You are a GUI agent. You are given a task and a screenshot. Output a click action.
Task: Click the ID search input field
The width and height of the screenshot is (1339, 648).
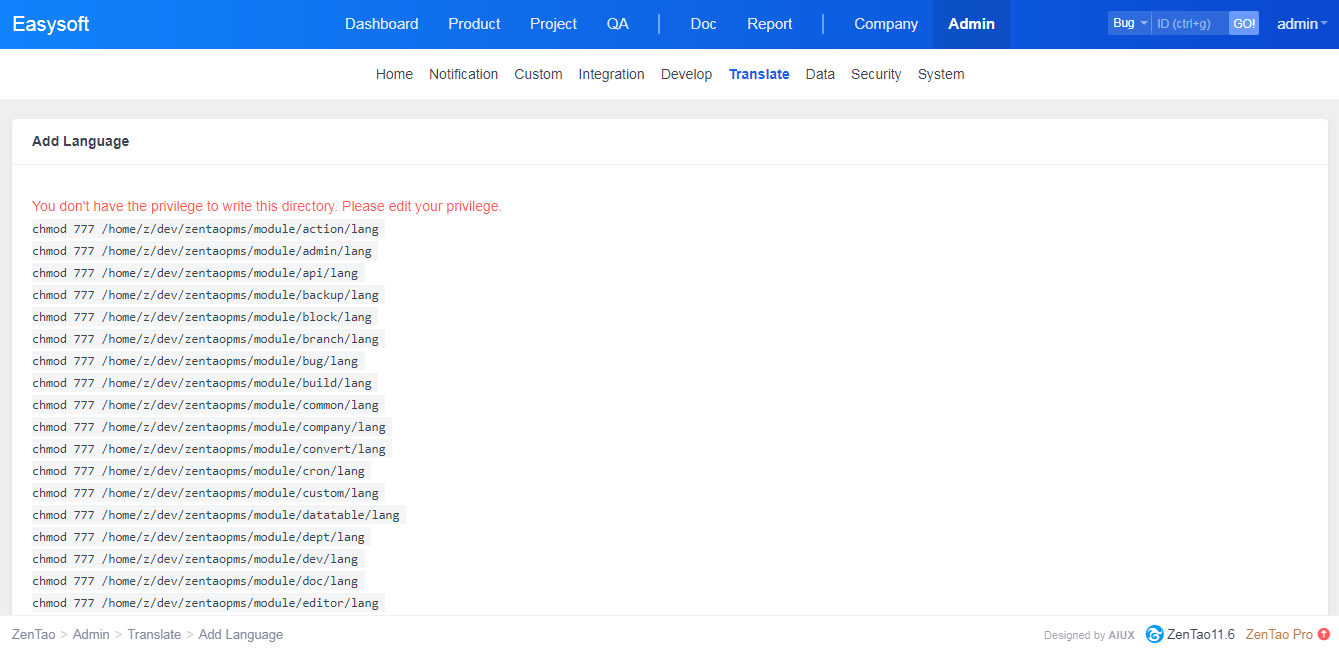pos(1189,23)
